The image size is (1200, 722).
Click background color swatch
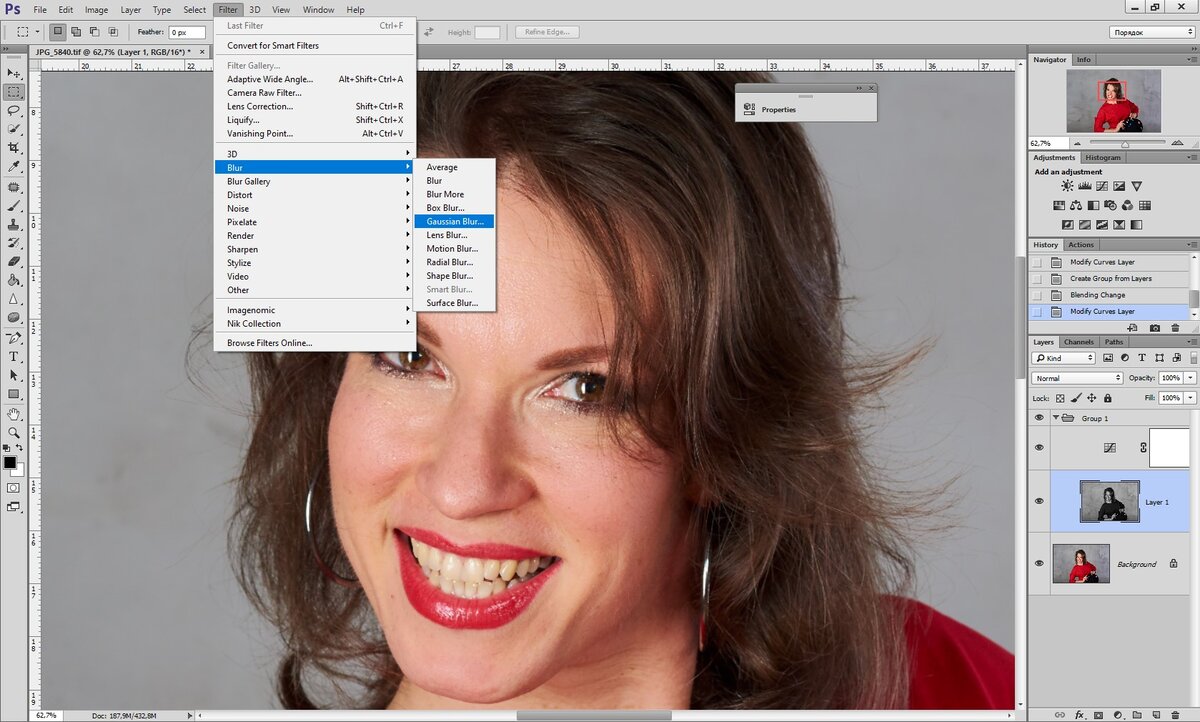pyautogui.click(x=19, y=471)
